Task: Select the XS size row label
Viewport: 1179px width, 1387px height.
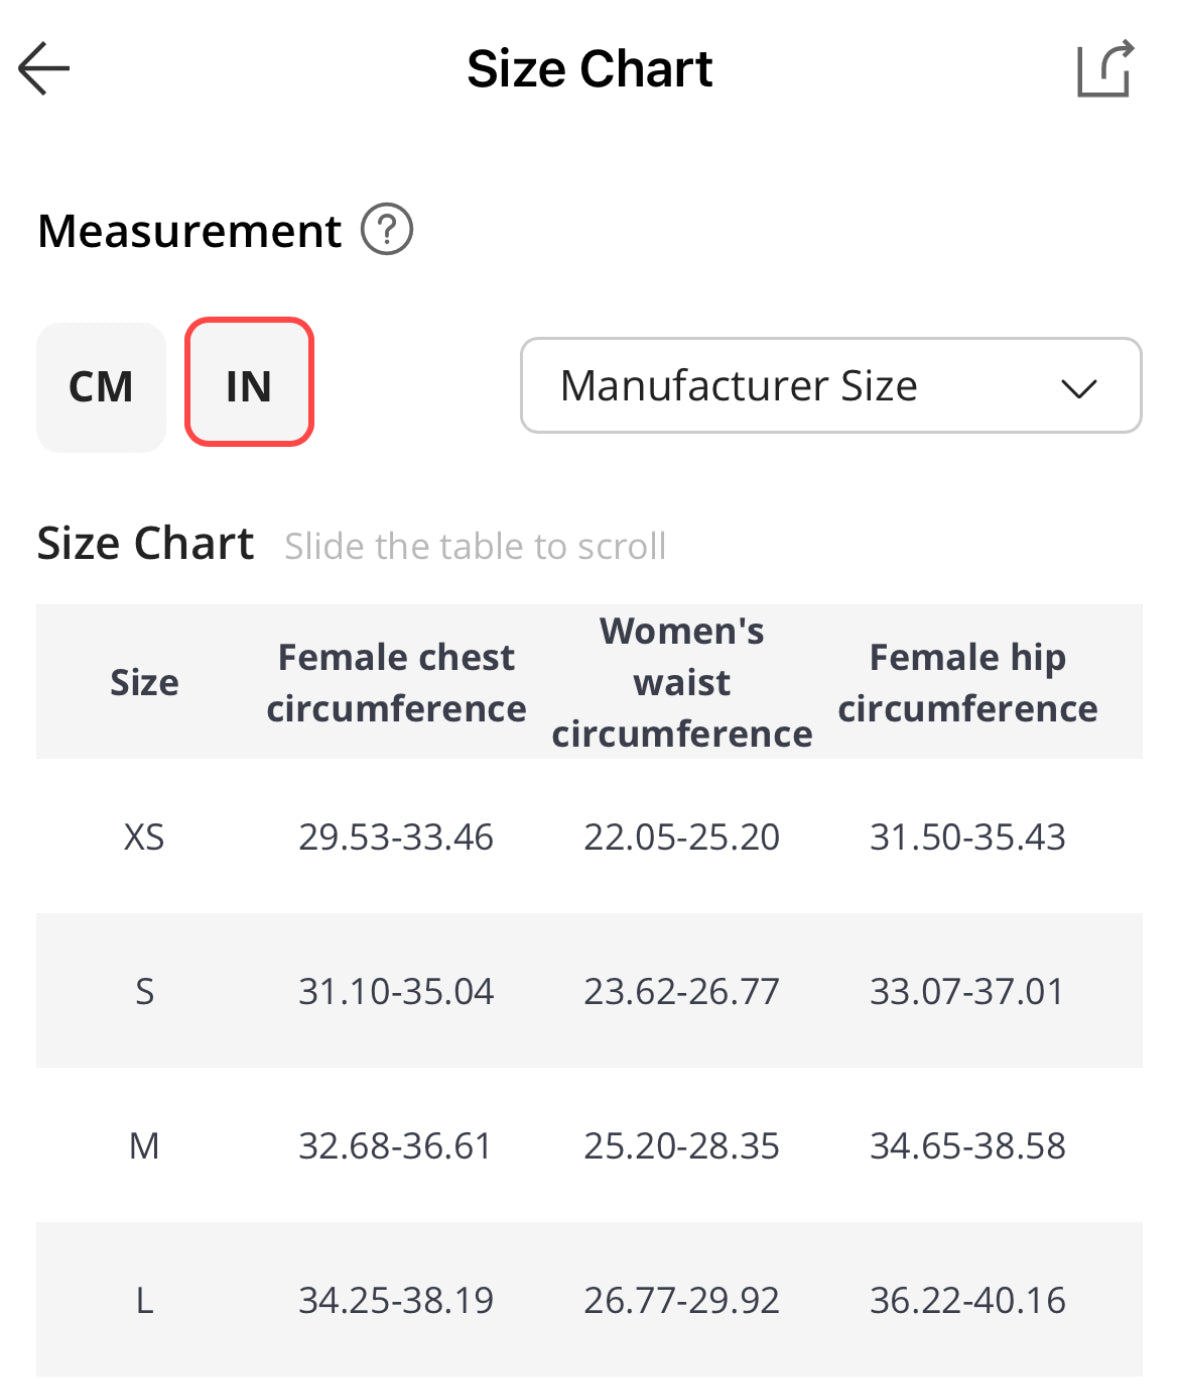Action: (x=144, y=837)
